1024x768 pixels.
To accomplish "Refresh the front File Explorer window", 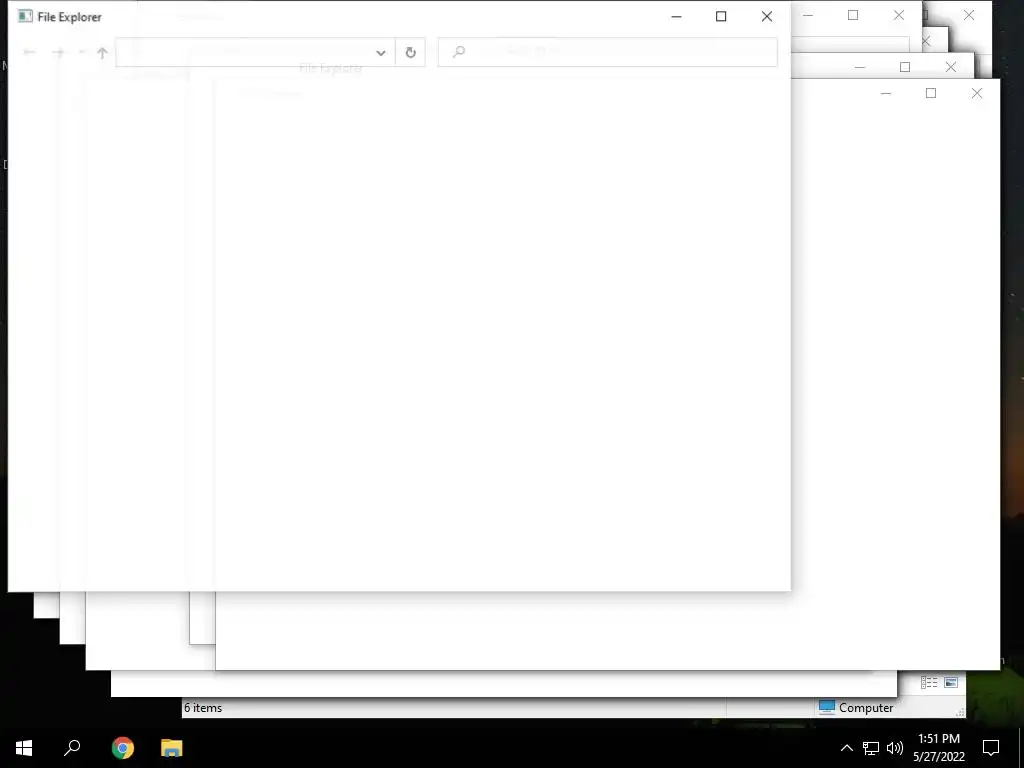I will [x=410, y=52].
